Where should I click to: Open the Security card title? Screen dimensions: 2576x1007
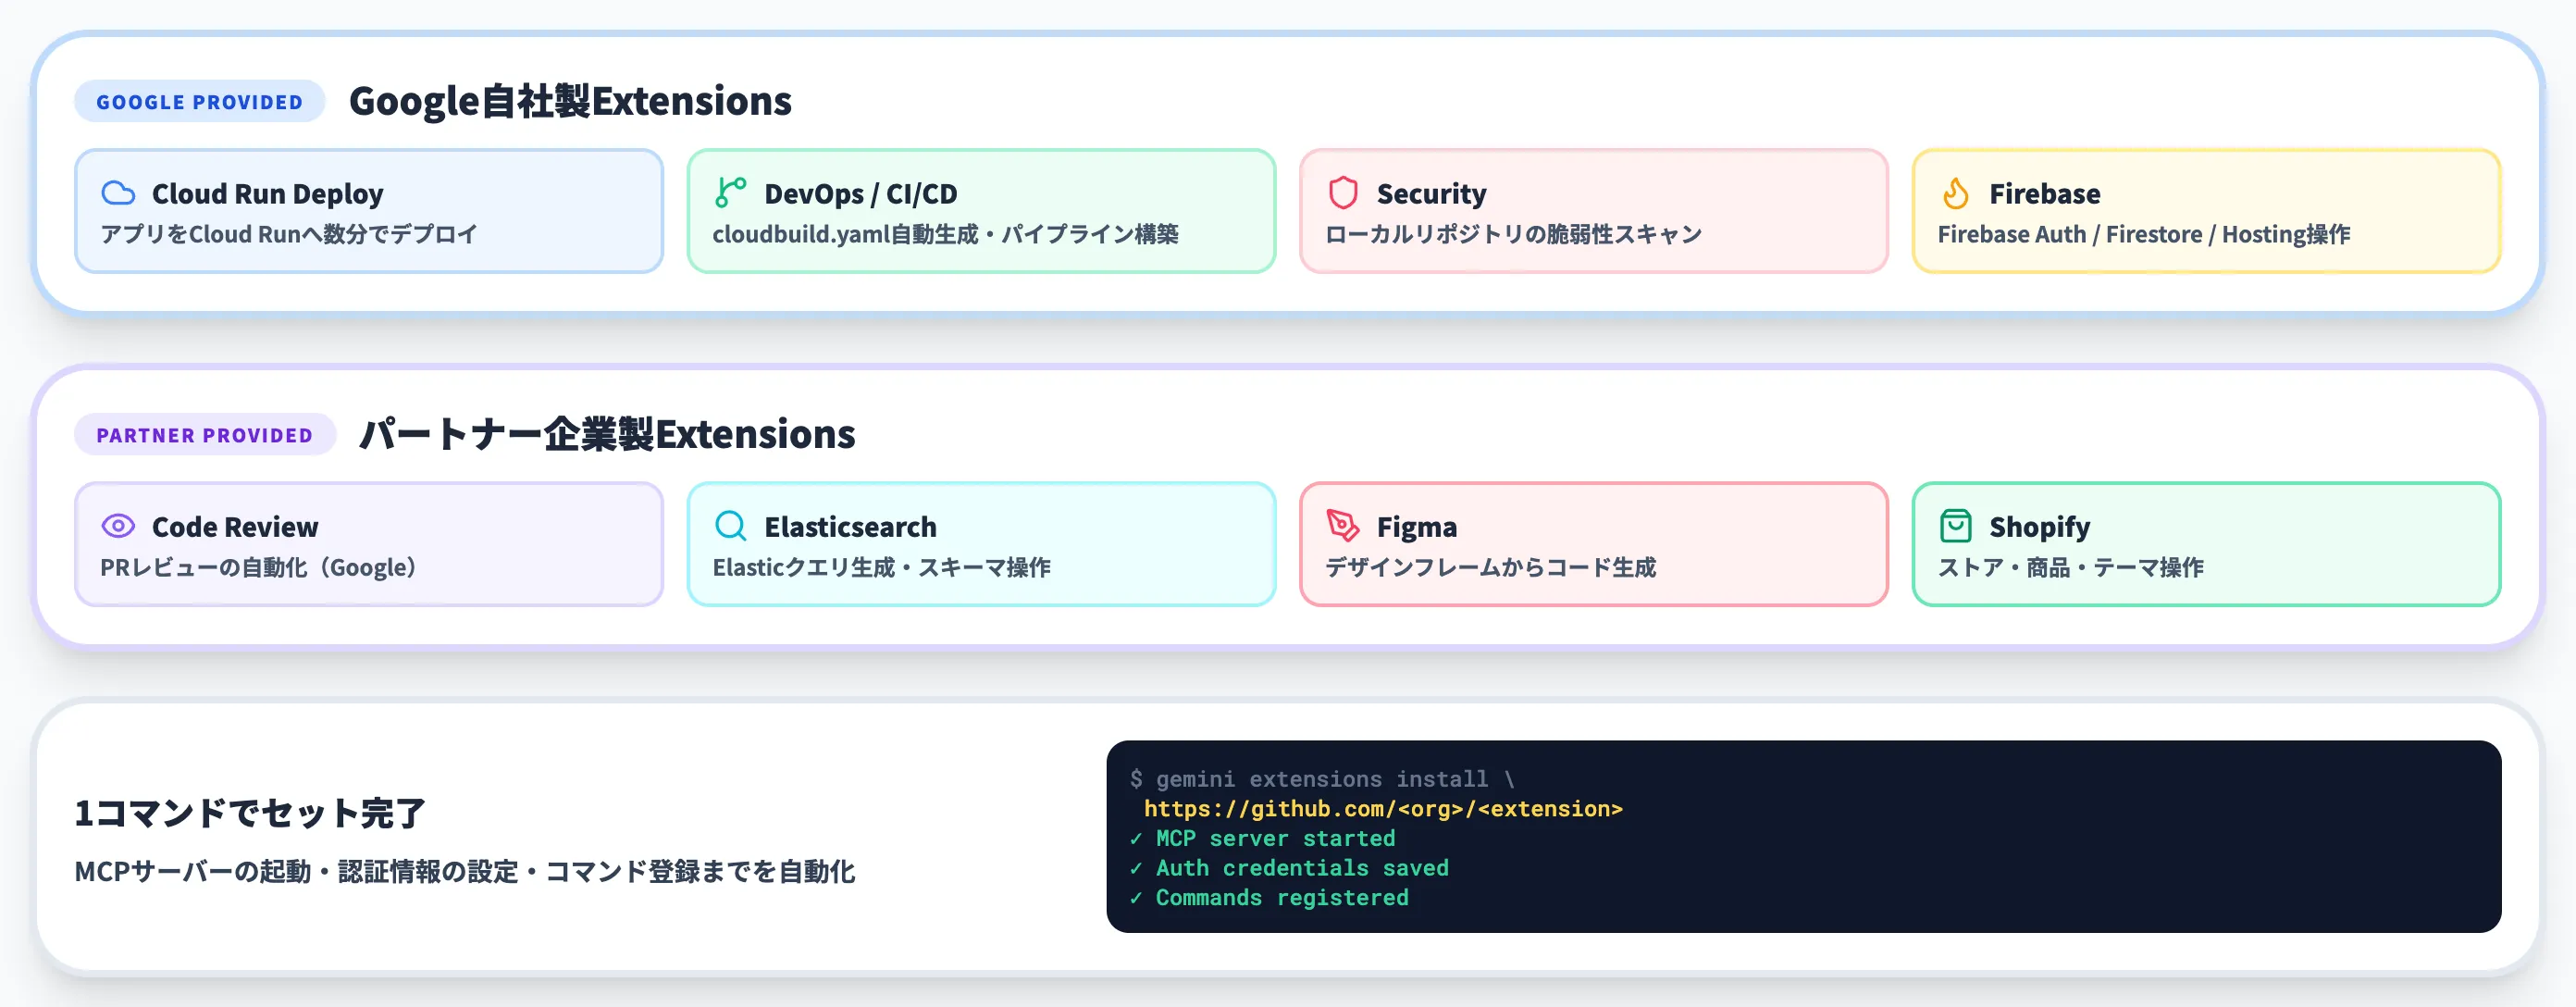pos(1431,194)
